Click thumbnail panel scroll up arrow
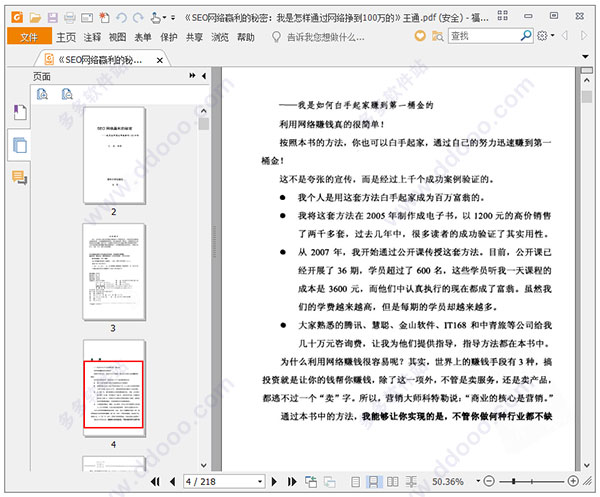This screenshot has width=600, height=497. (x=204, y=111)
